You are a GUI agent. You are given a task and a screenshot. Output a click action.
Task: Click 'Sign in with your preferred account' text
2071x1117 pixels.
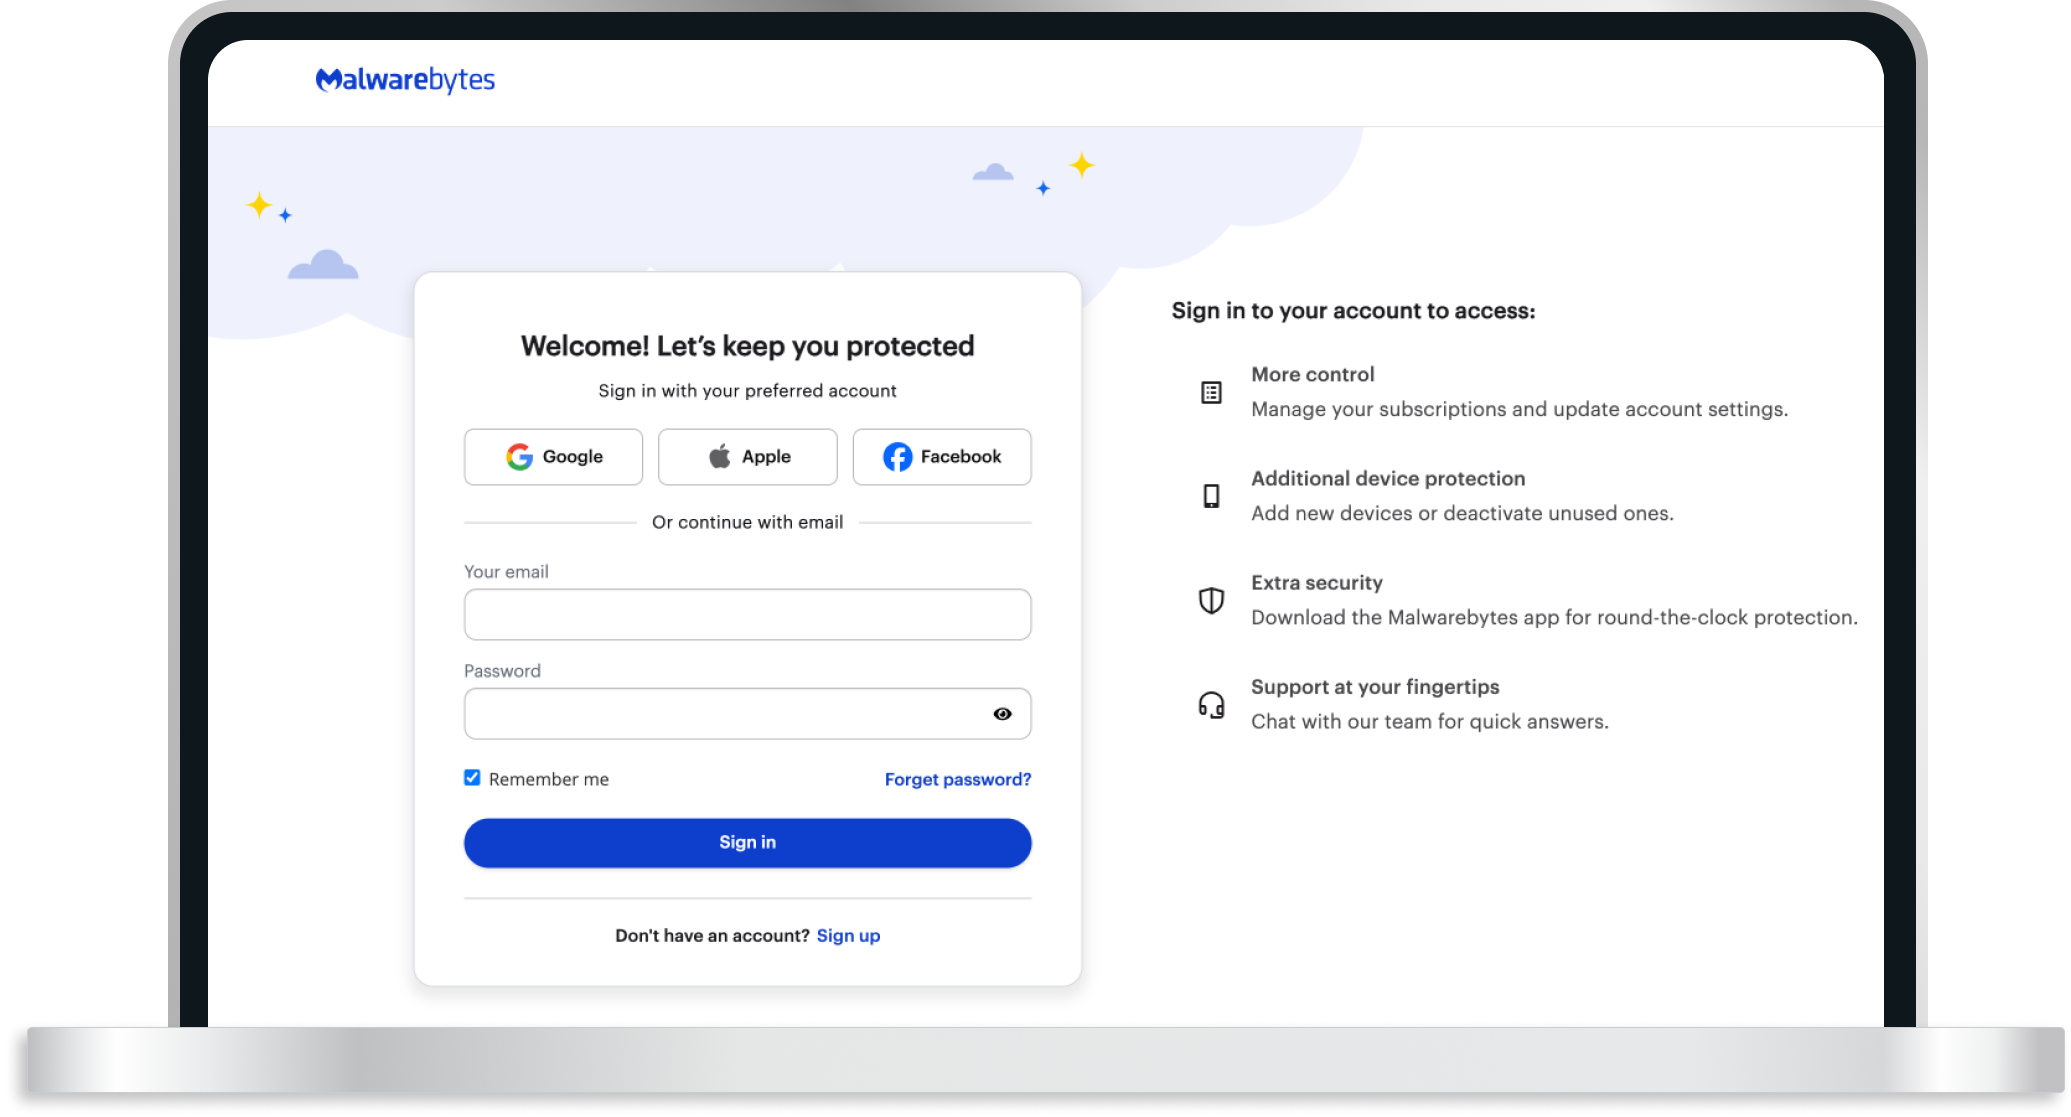click(747, 391)
